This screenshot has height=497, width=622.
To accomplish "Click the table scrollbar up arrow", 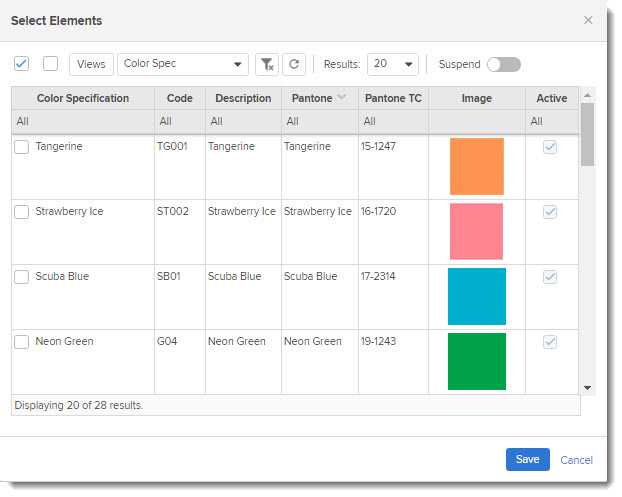I will pos(587,95).
